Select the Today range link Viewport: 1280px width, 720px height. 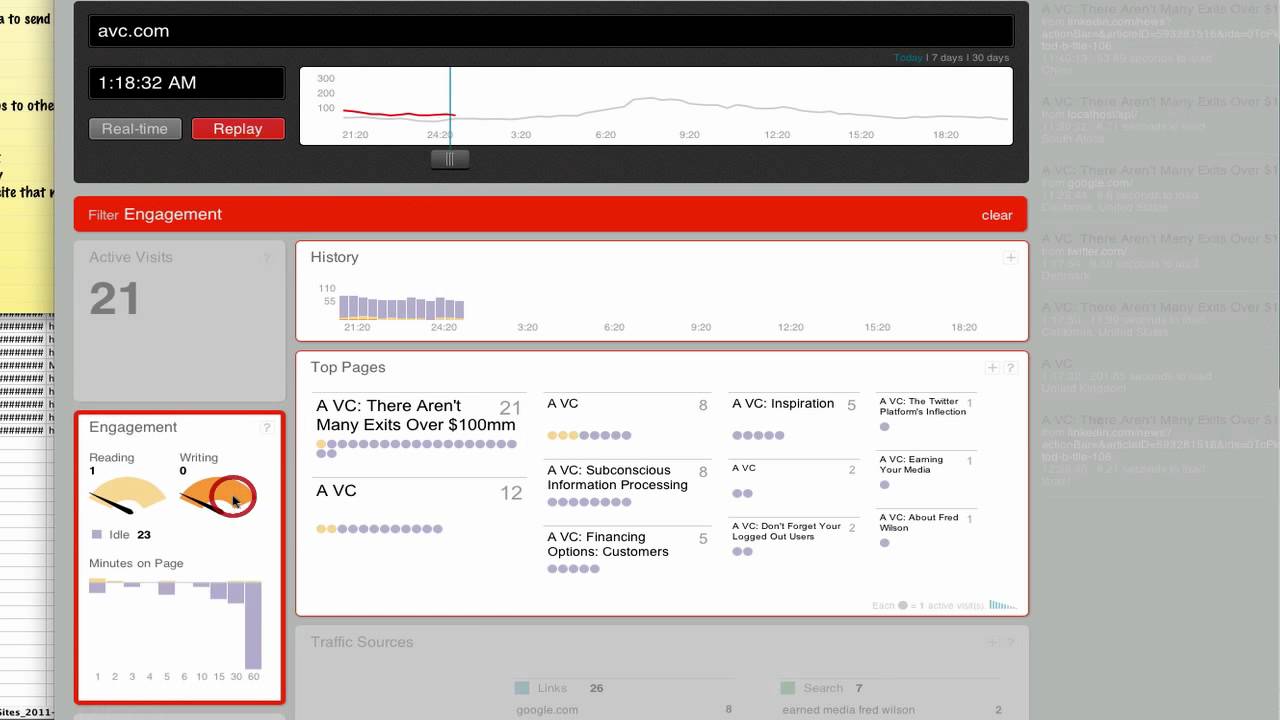click(908, 58)
